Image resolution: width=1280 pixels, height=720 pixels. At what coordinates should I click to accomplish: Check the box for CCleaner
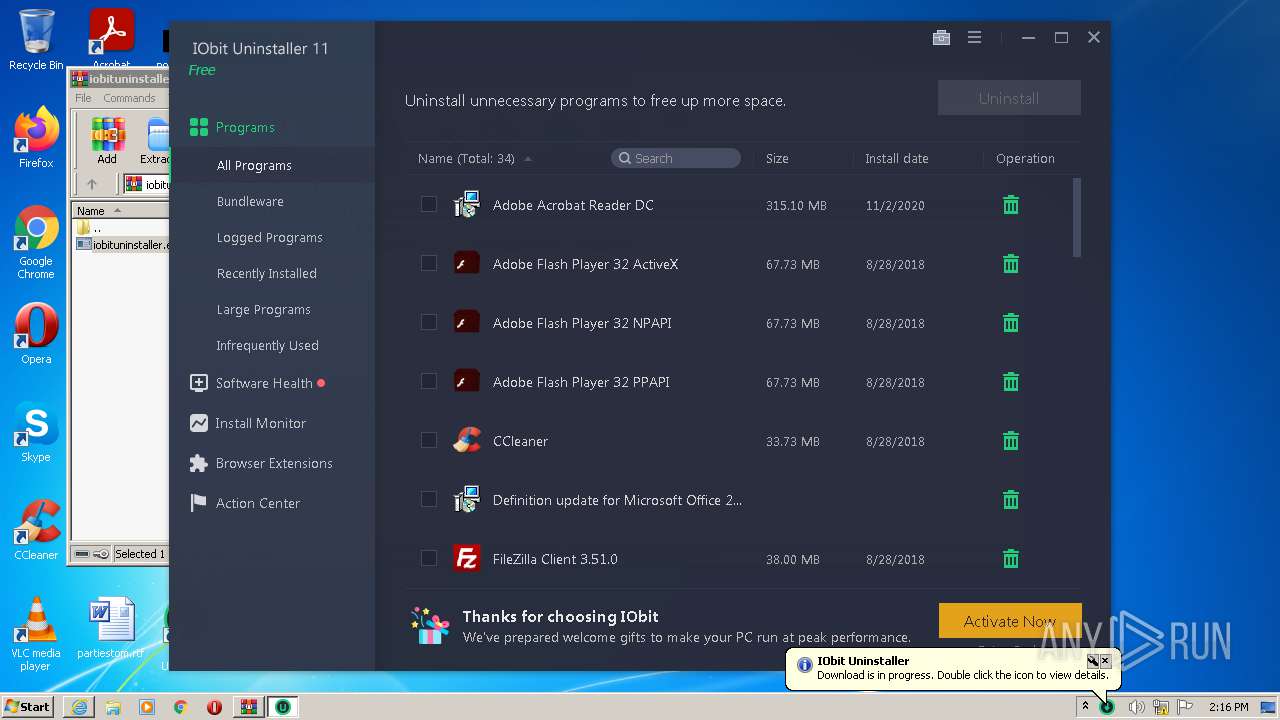tap(429, 440)
